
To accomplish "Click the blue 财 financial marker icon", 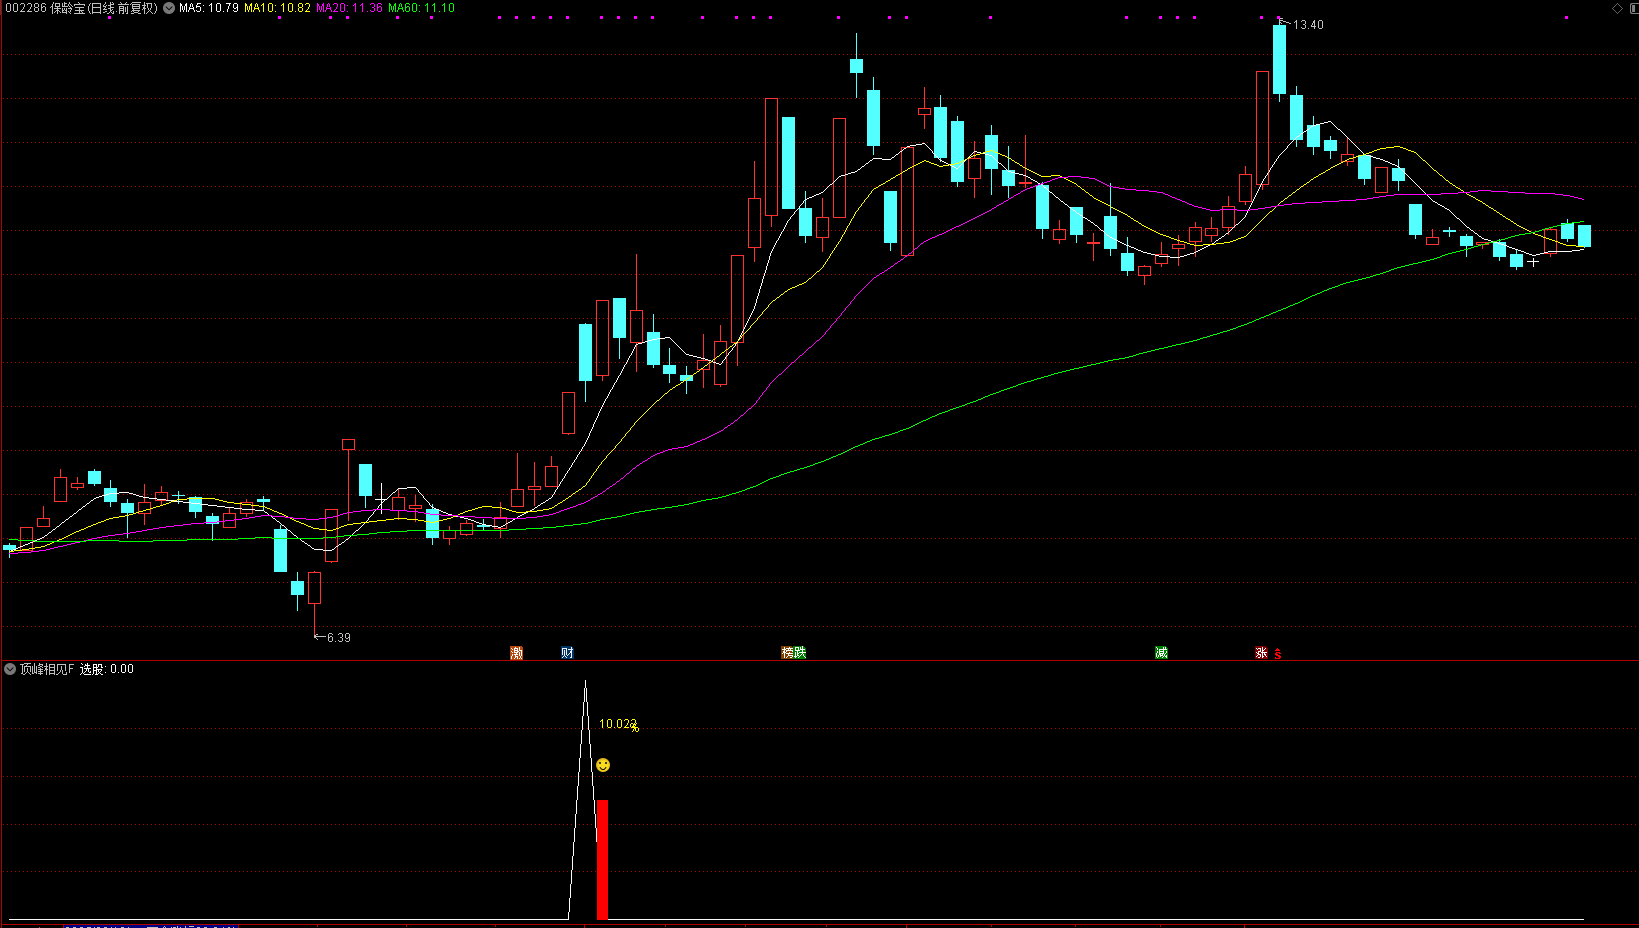I will coord(567,653).
